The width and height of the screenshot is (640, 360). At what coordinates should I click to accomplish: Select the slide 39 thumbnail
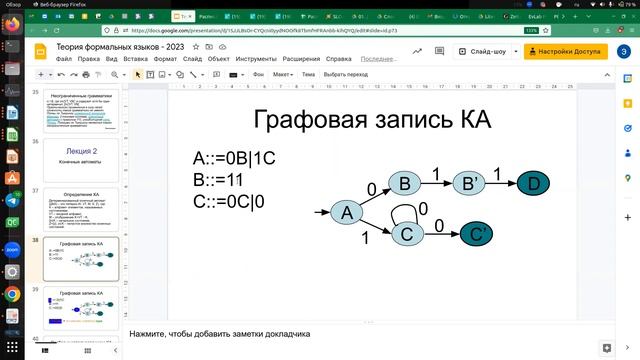81,308
